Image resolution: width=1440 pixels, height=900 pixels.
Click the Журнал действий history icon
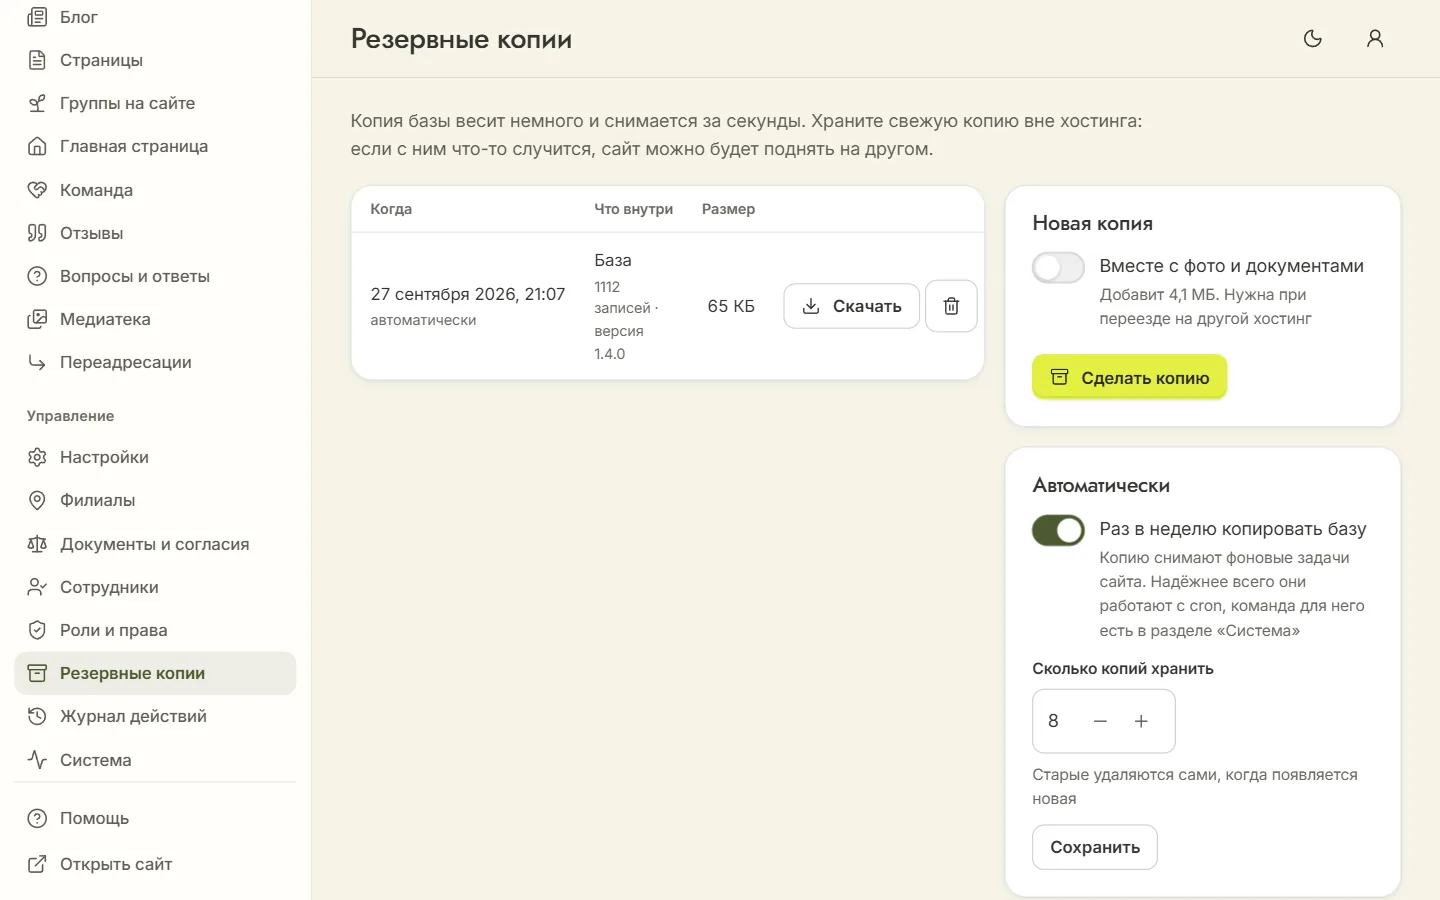pyautogui.click(x=37, y=716)
